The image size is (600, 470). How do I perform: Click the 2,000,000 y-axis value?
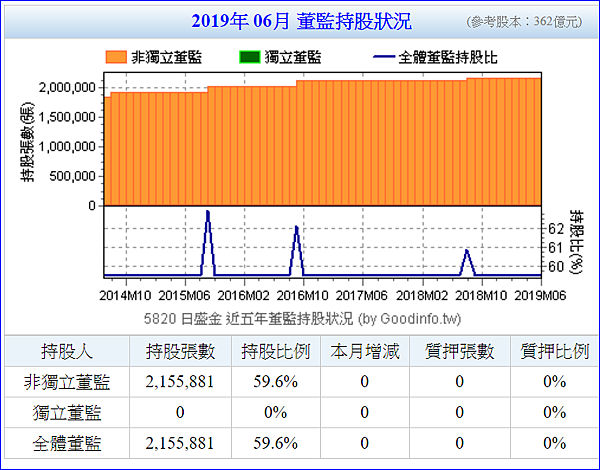pyautogui.click(x=67, y=87)
